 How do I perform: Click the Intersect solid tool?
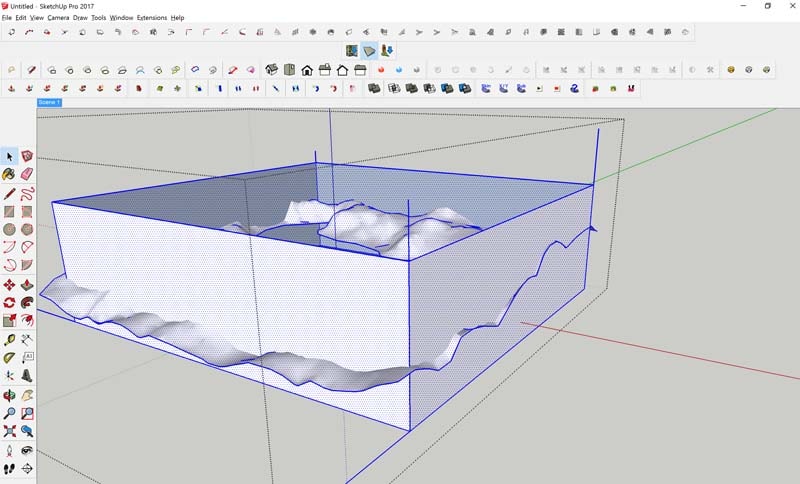point(394,89)
